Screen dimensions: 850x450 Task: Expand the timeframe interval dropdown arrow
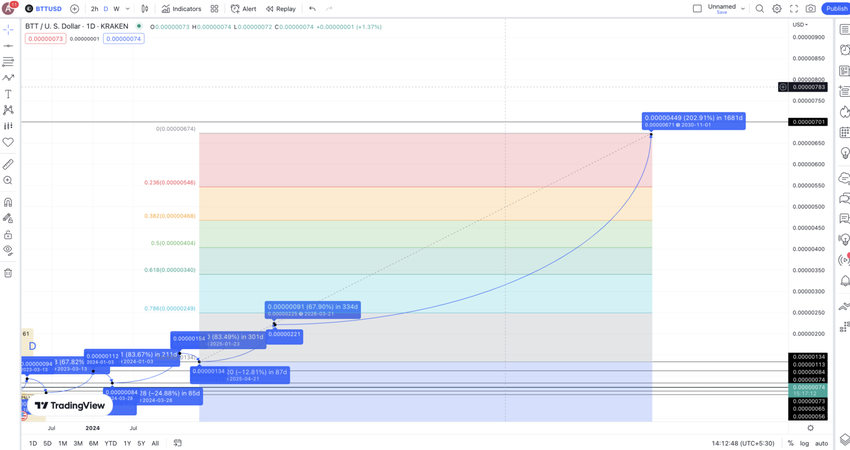pos(127,9)
